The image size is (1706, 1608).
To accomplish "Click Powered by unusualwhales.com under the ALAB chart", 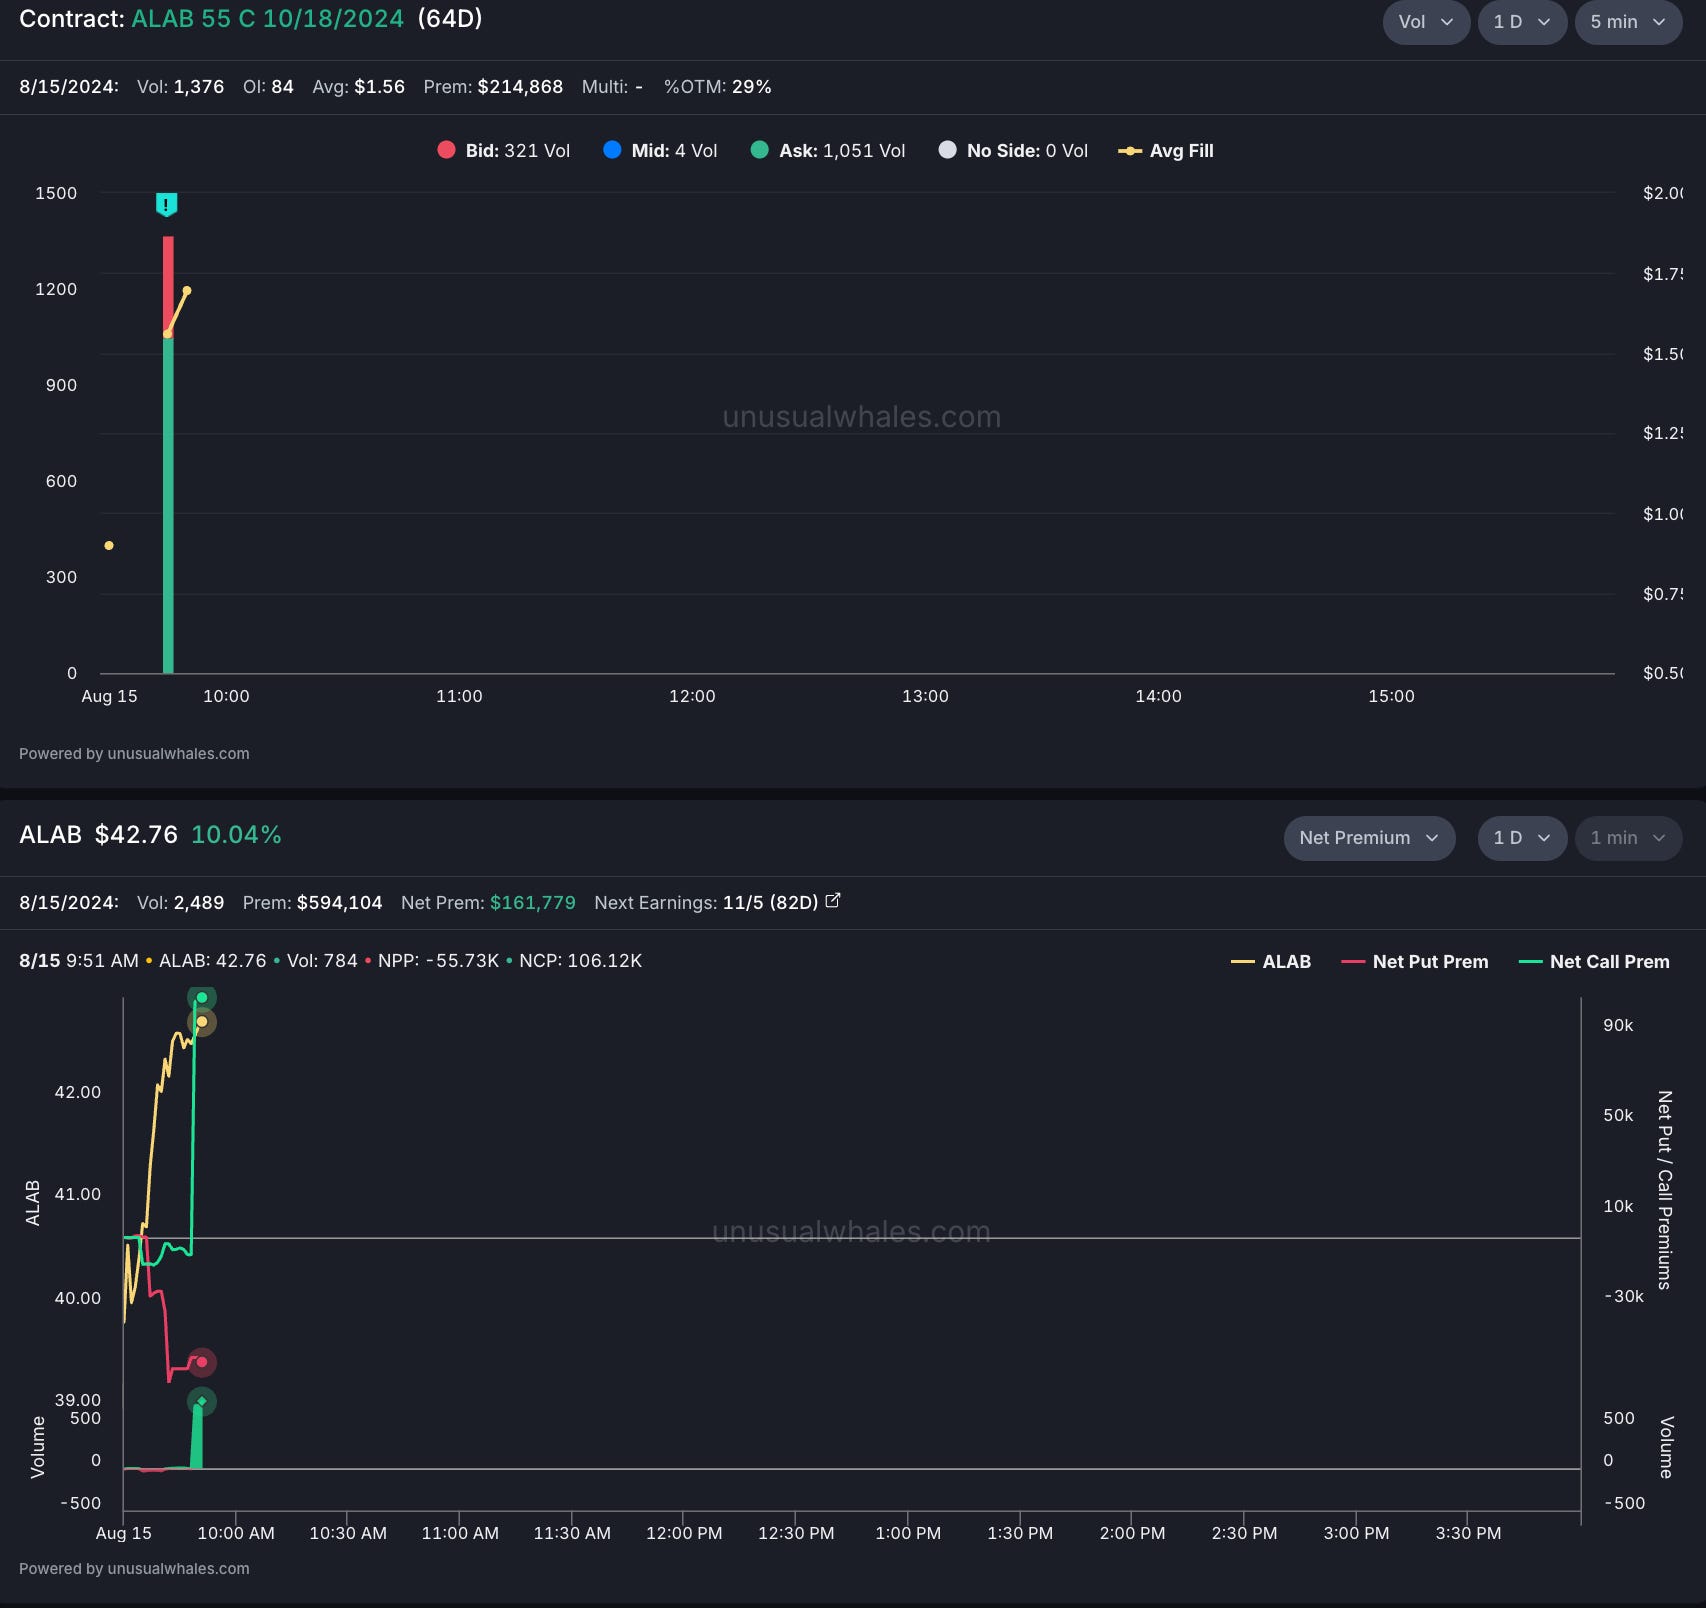I will coord(134,1569).
